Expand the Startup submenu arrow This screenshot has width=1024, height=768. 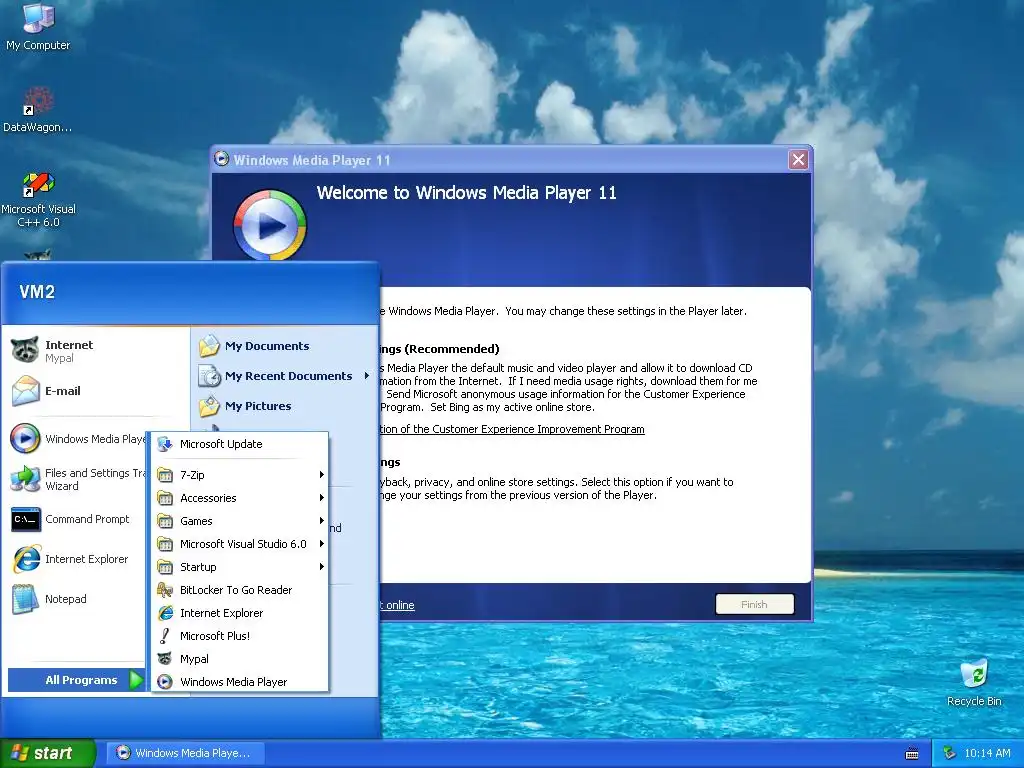pyautogui.click(x=321, y=566)
